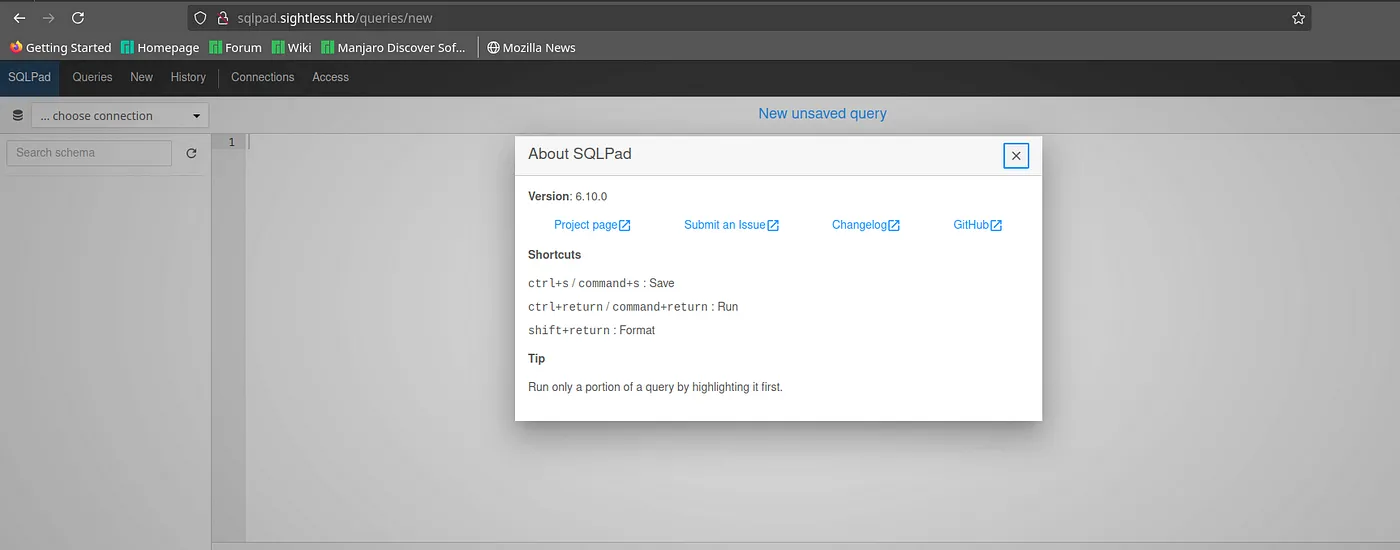Click the Shortcuts heading
The width and height of the screenshot is (1400, 550).
[x=554, y=255]
